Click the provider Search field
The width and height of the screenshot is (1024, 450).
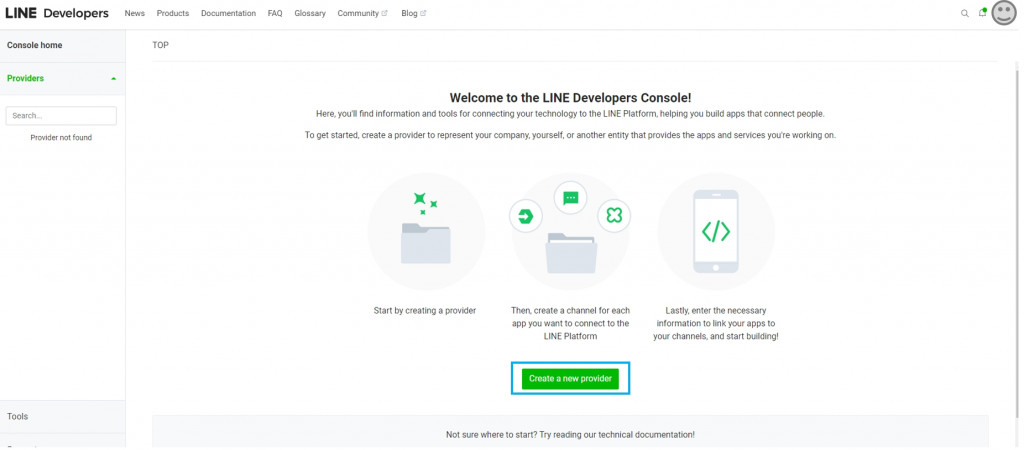(61, 116)
